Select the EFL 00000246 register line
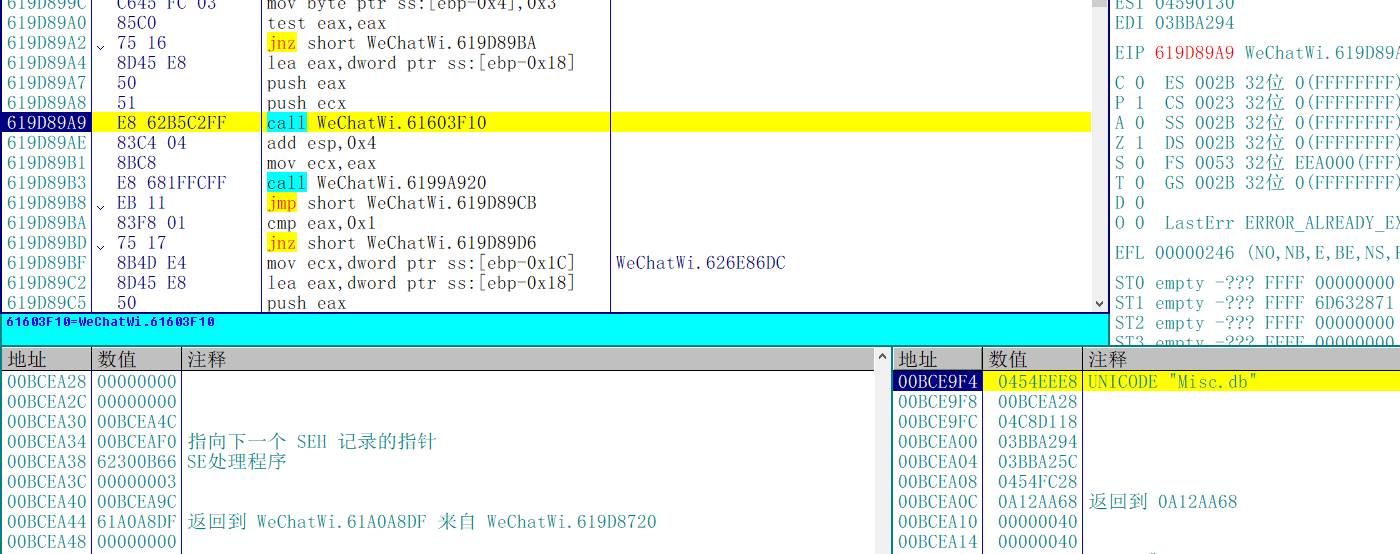 pyautogui.click(x=1257, y=253)
